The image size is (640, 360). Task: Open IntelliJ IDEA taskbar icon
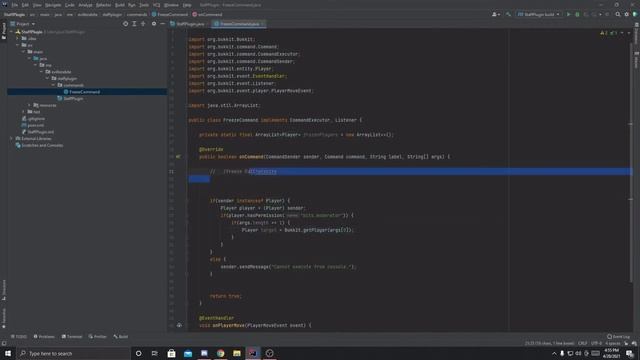click(x=253, y=353)
